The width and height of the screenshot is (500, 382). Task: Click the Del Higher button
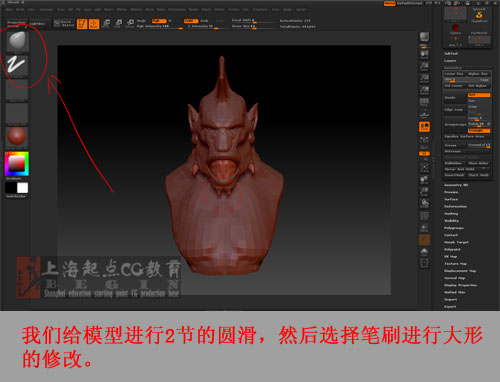(478, 86)
